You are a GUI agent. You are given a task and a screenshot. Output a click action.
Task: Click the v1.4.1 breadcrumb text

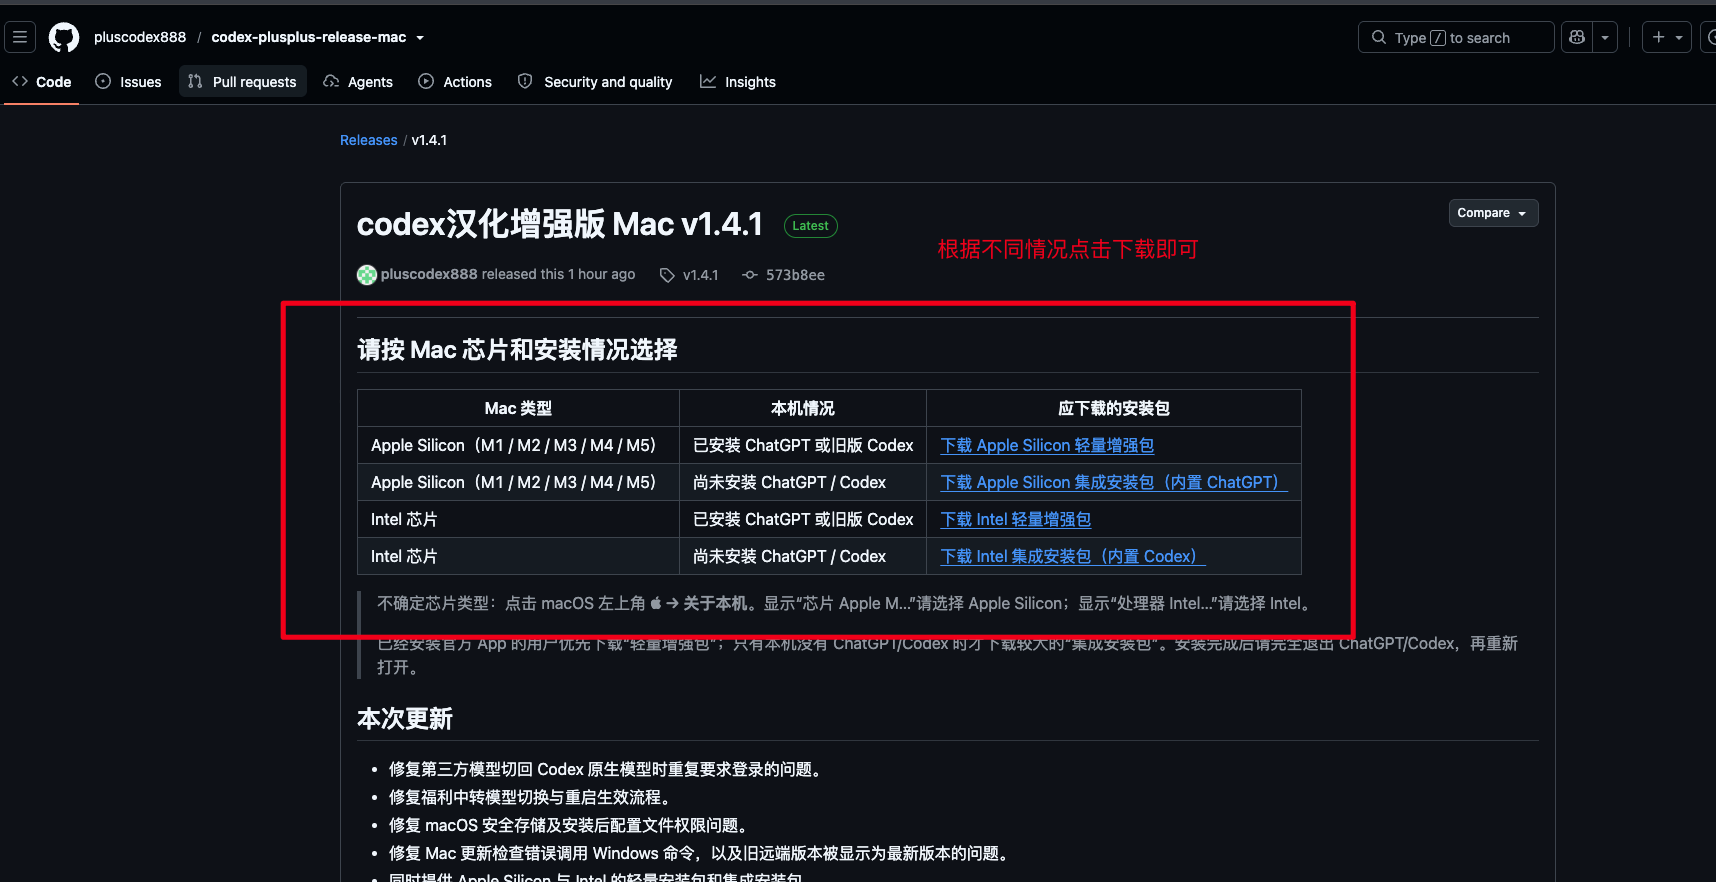429,140
